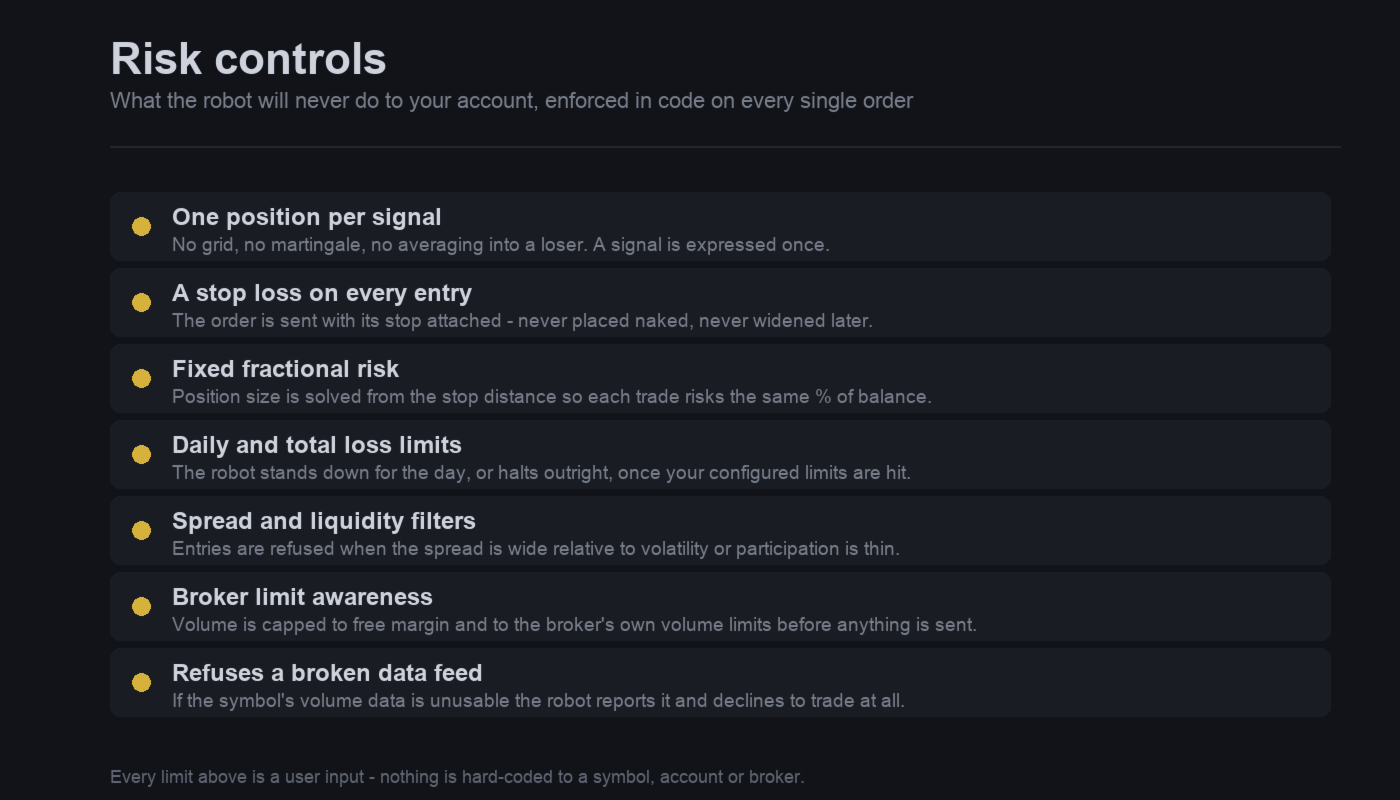The height and width of the screenshot is (800, 1400).
Task: Select the yellow dot for Fixed fractional risk
Action: 141,378
